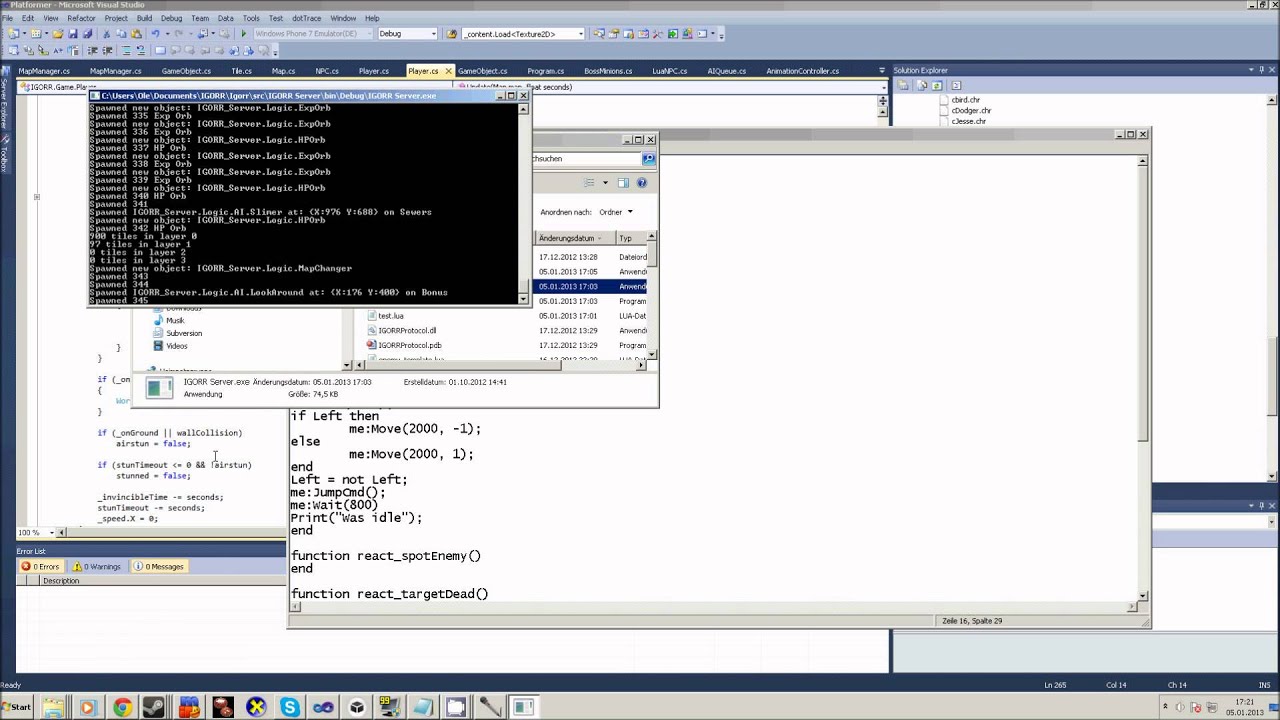Close the active Player.cs tab
The height and width of the screenshot is (720, 1280).
click(x=448, y=71)
